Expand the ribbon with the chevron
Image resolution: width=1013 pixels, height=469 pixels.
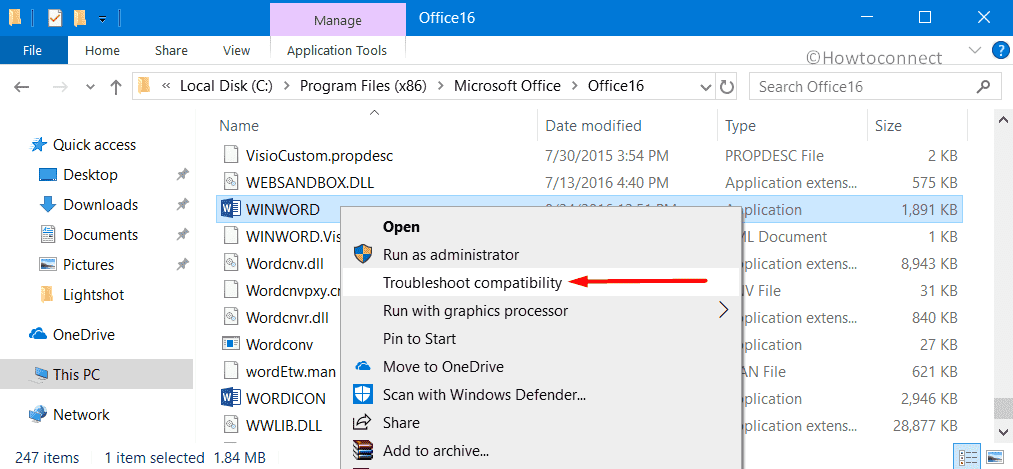click(974, 50)
